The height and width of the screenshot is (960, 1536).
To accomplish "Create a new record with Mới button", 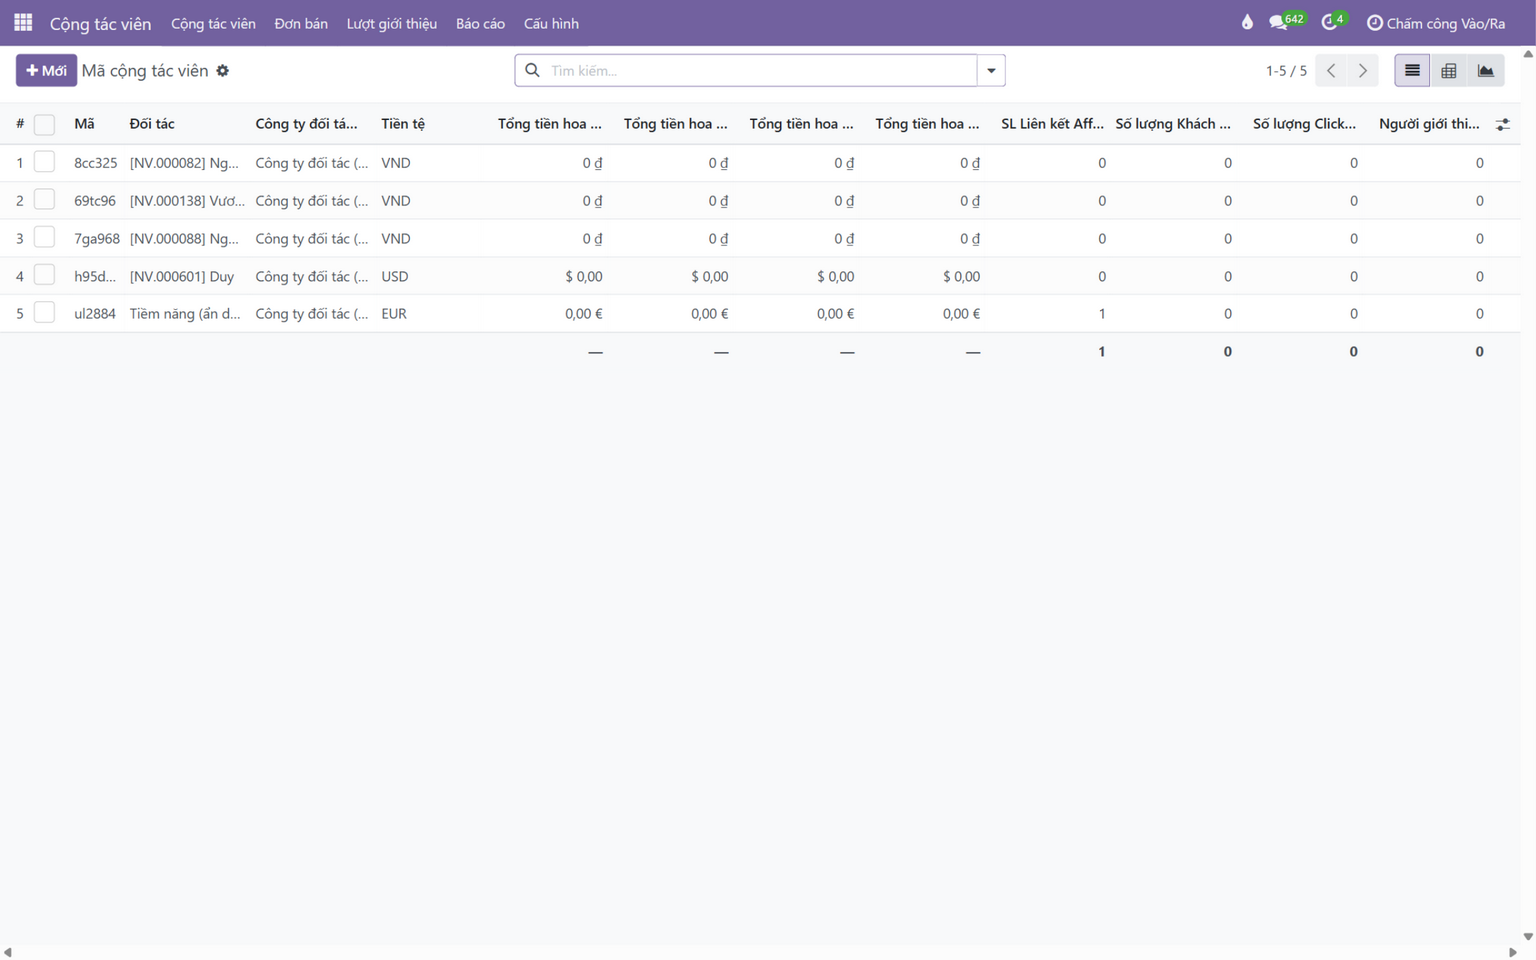I will tap(46, 70).
